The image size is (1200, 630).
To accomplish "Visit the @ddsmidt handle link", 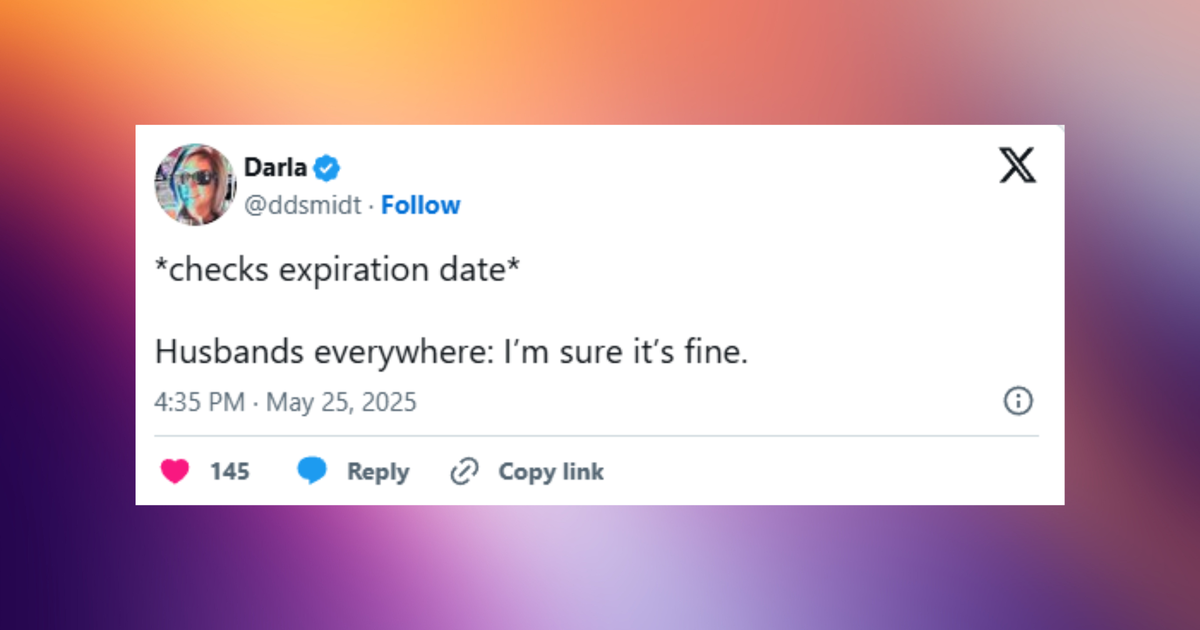I will (x=303, y=205).
